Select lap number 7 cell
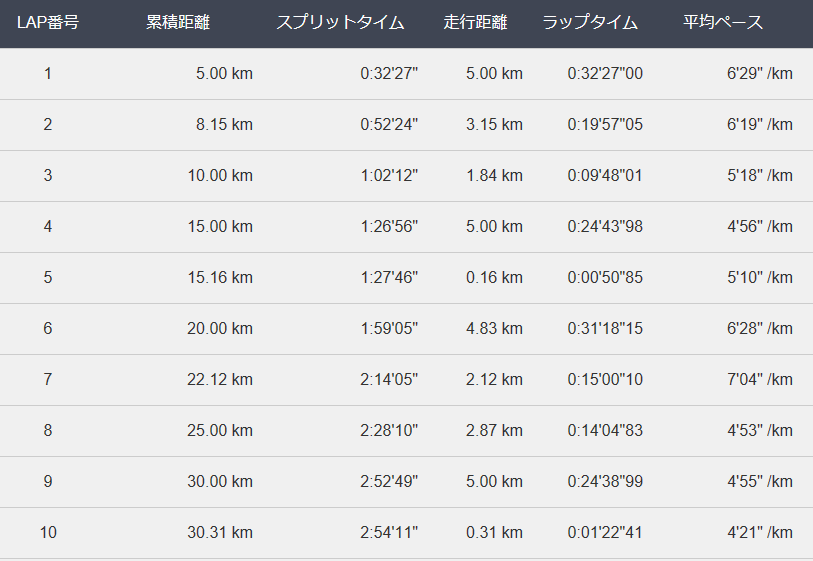 [48, 380]
